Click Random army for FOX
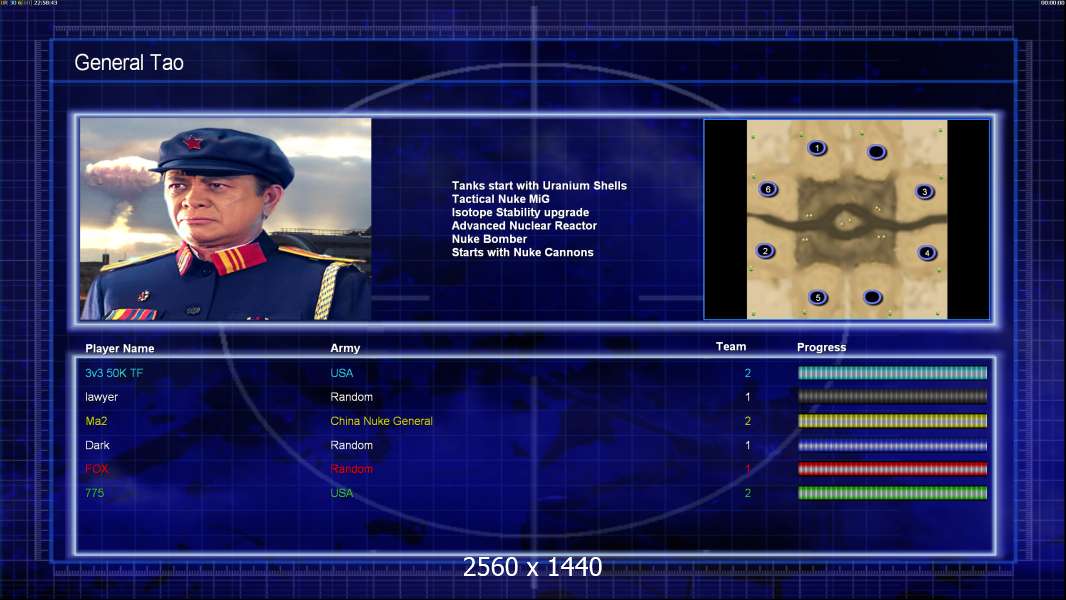 click(351, 469)
